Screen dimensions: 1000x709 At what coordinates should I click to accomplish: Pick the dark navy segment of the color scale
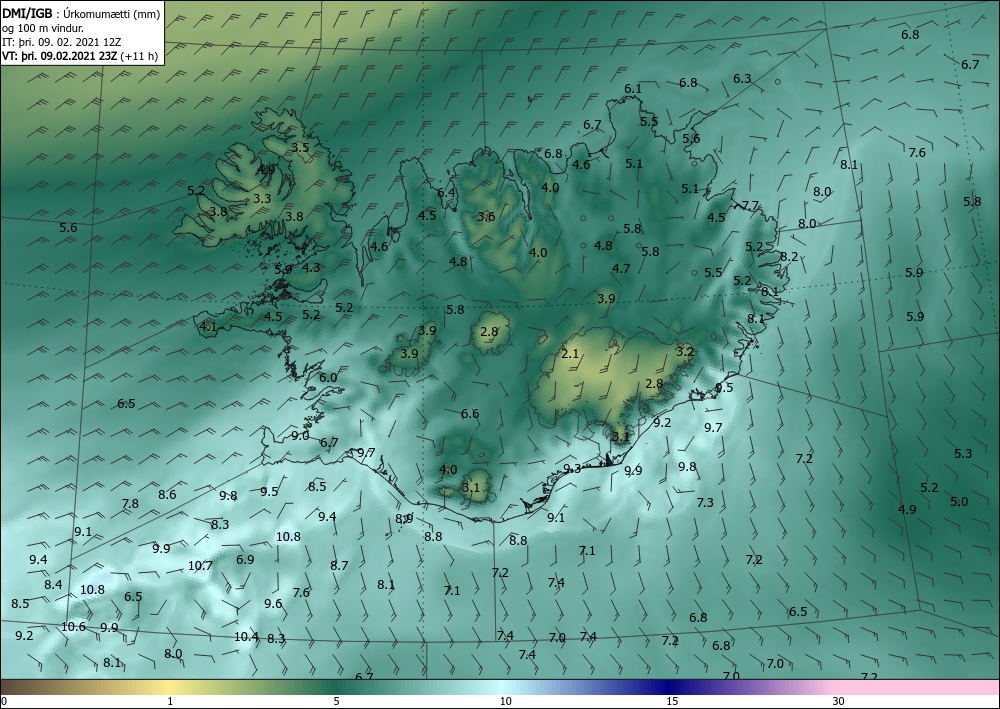point(666,687)
